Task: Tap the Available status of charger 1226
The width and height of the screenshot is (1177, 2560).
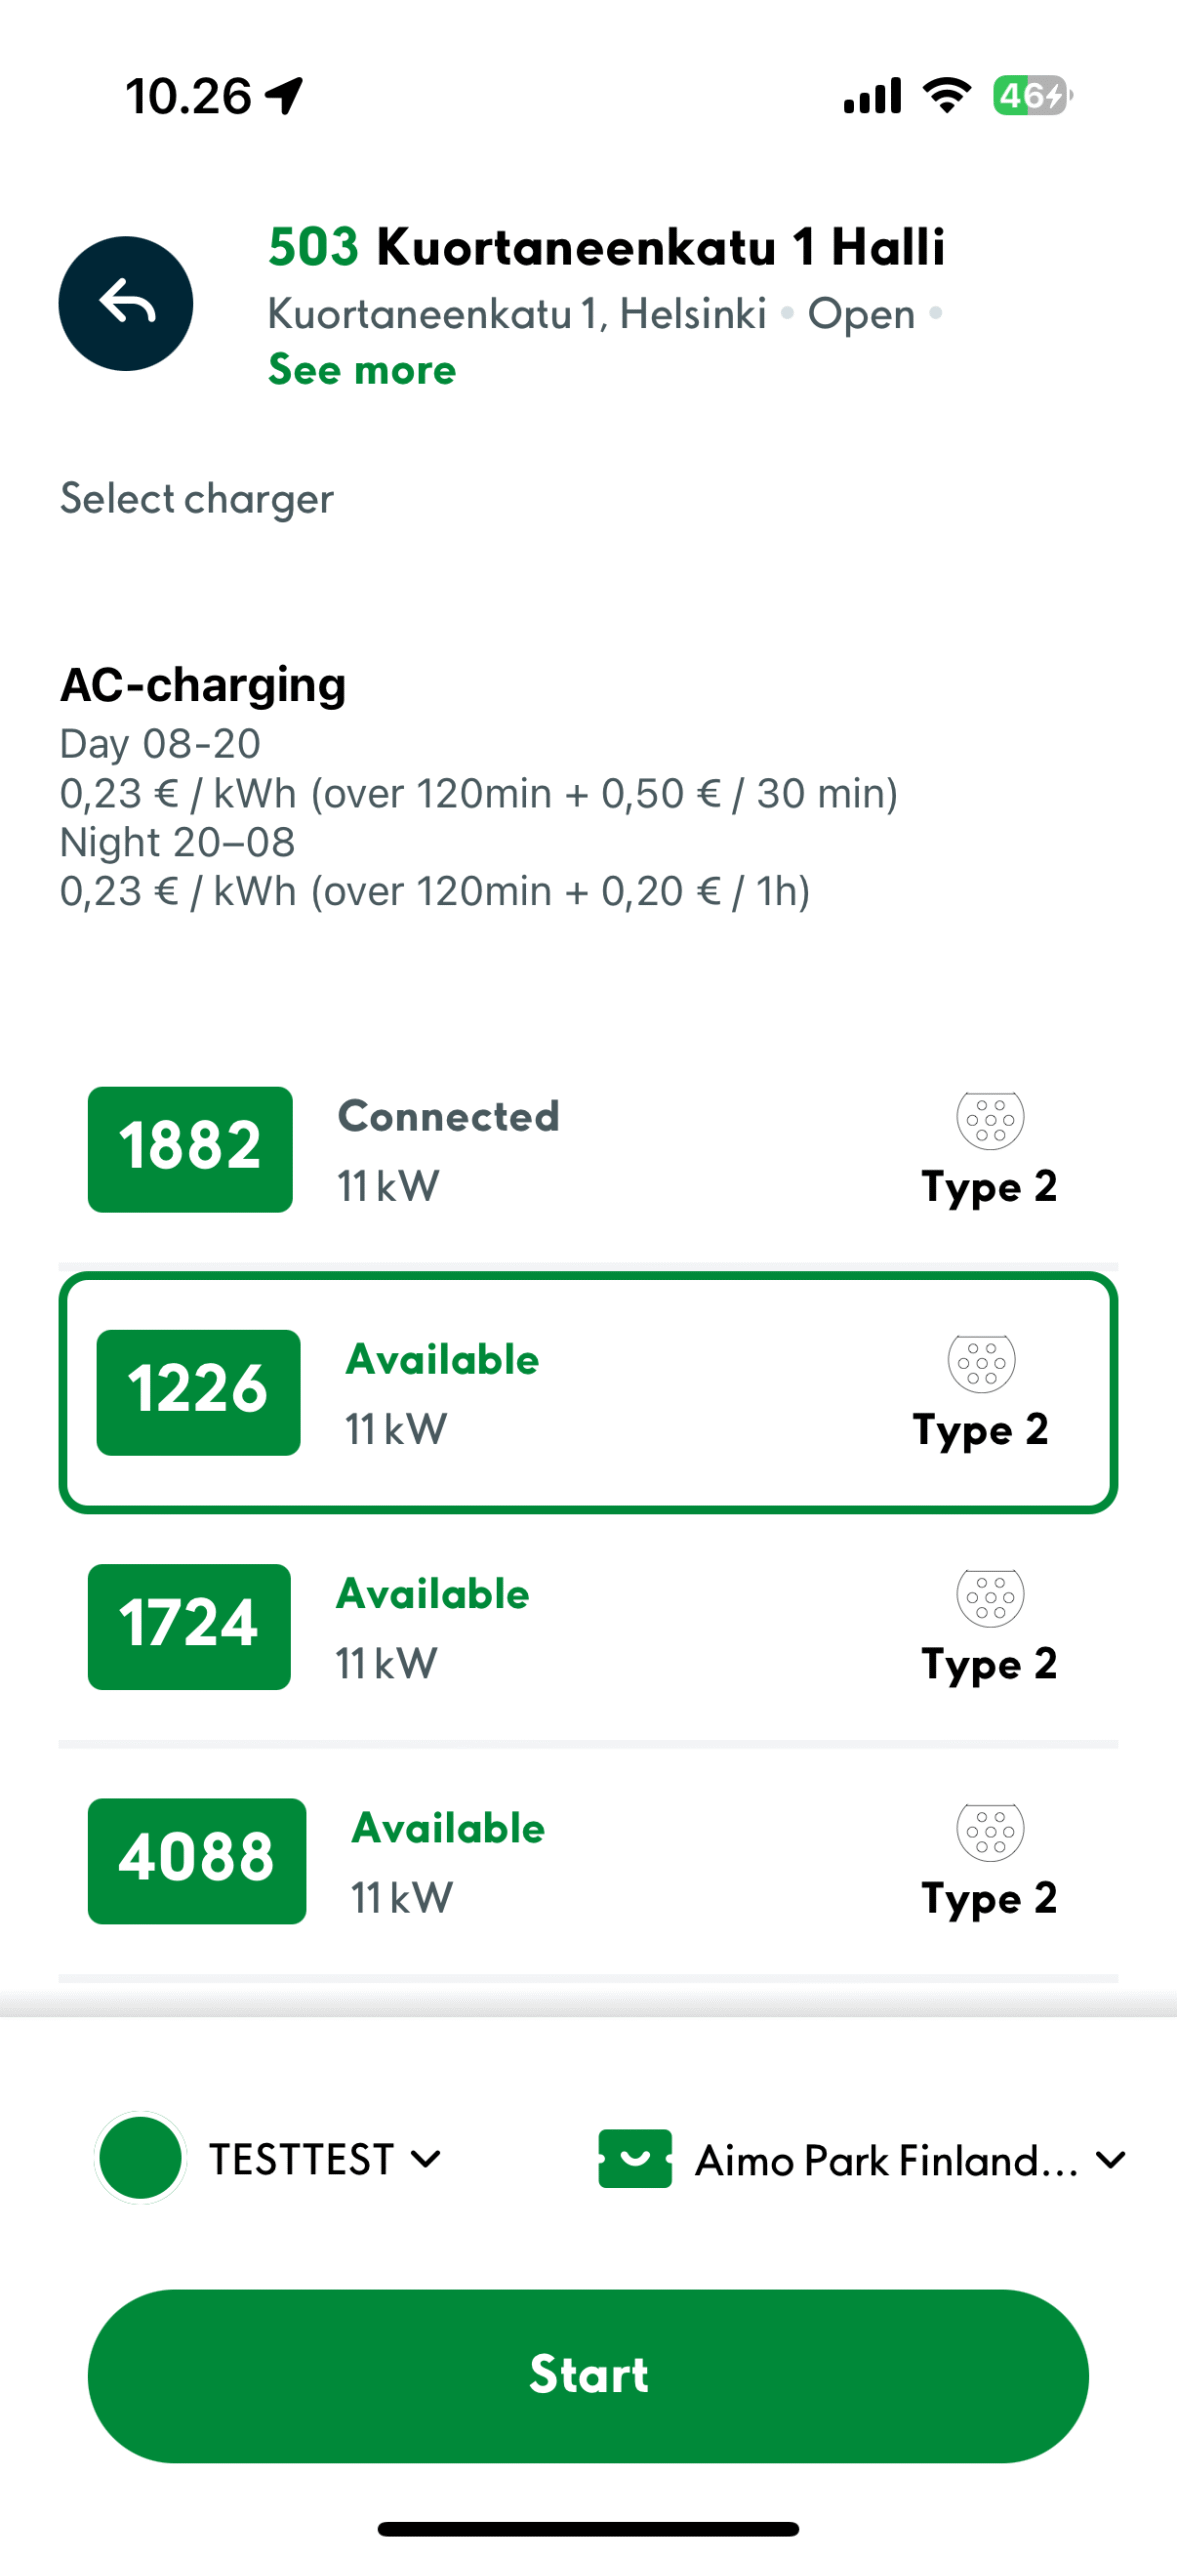Action: pos(442,1360)
